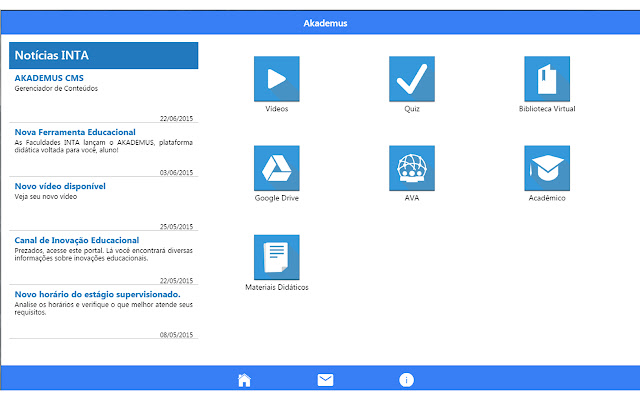Click description starting Analise os horários

[x=104, y=309]
